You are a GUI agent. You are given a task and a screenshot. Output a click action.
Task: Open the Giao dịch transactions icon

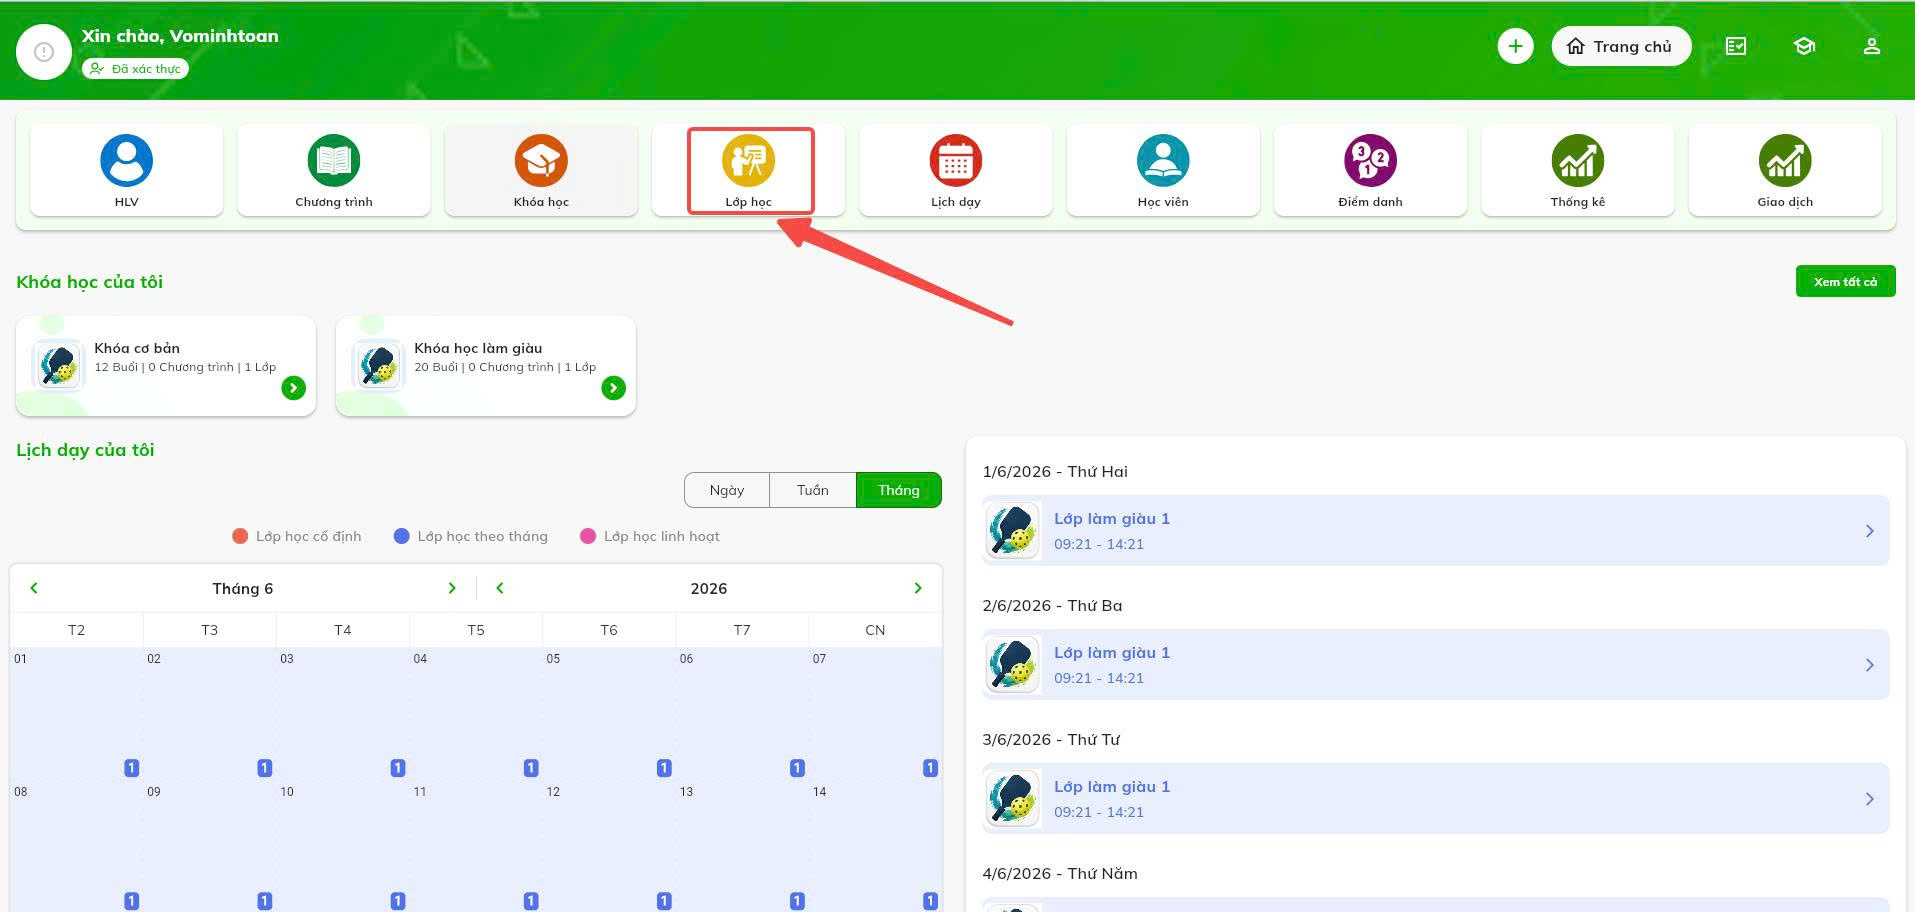coord(1785,160)
